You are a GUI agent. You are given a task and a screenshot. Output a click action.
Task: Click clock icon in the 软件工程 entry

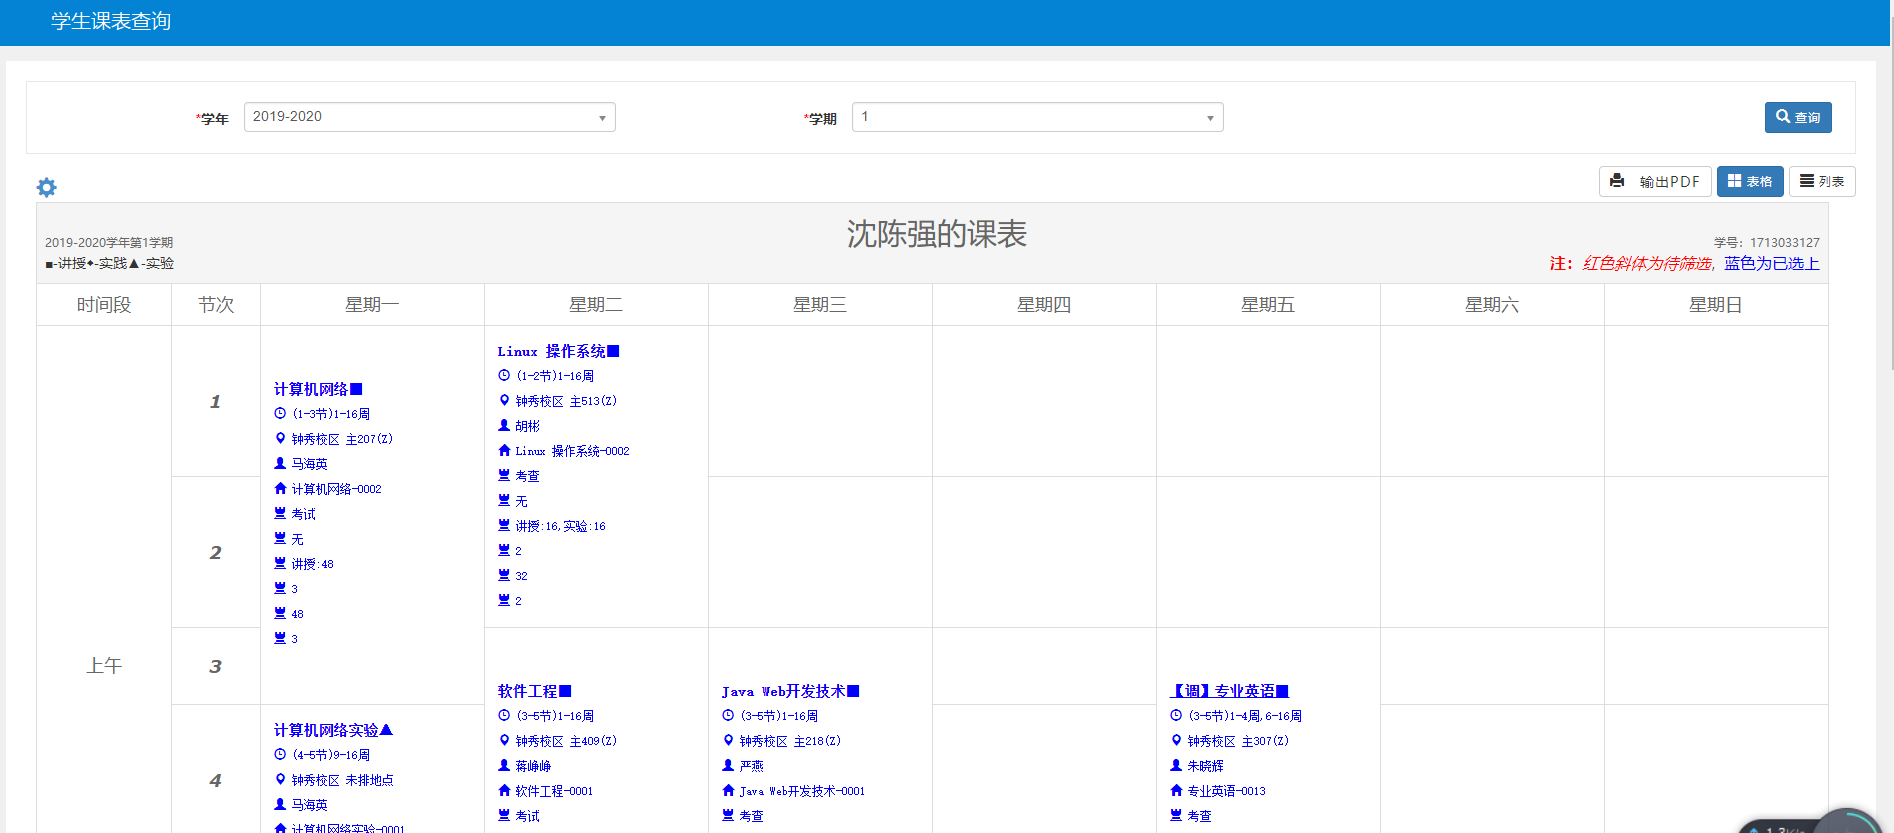(x=504, y=715)
